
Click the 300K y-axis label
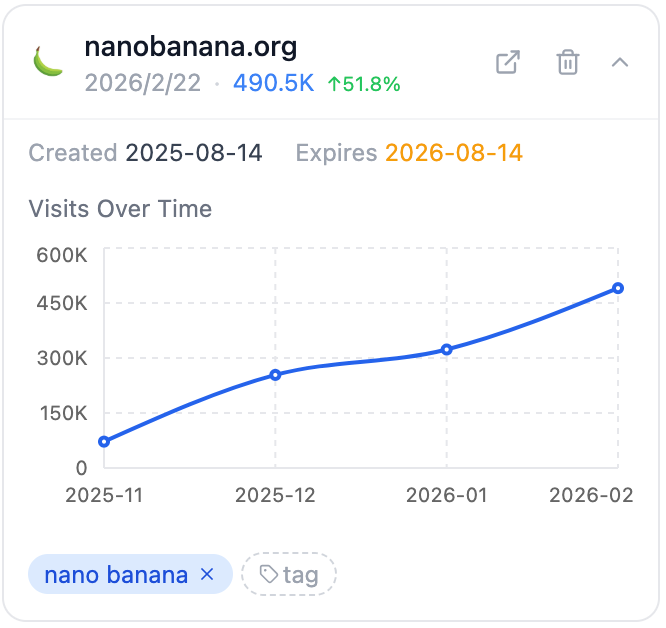(62, 358)
